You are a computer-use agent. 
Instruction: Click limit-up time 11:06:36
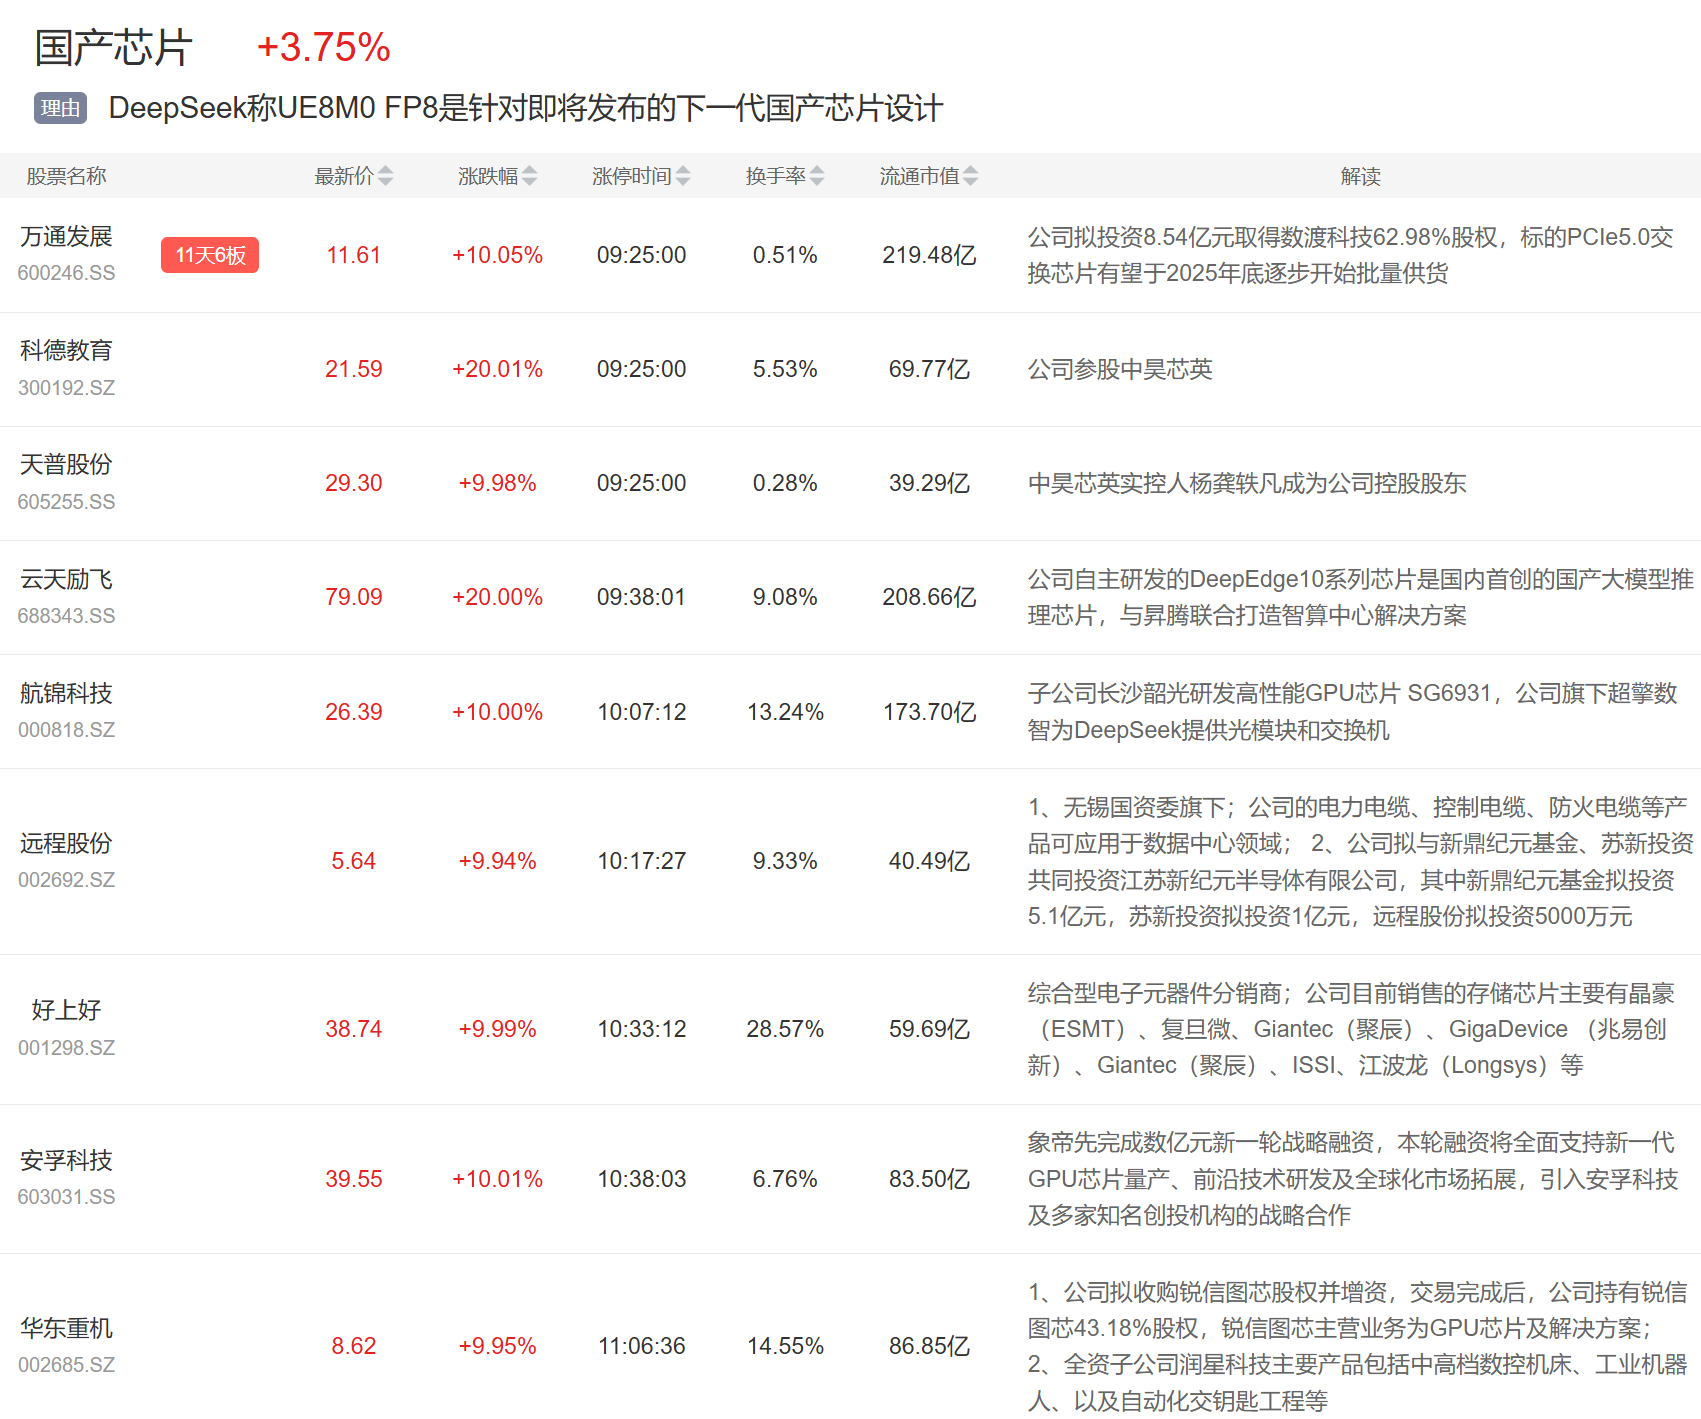pos(641,1346)
